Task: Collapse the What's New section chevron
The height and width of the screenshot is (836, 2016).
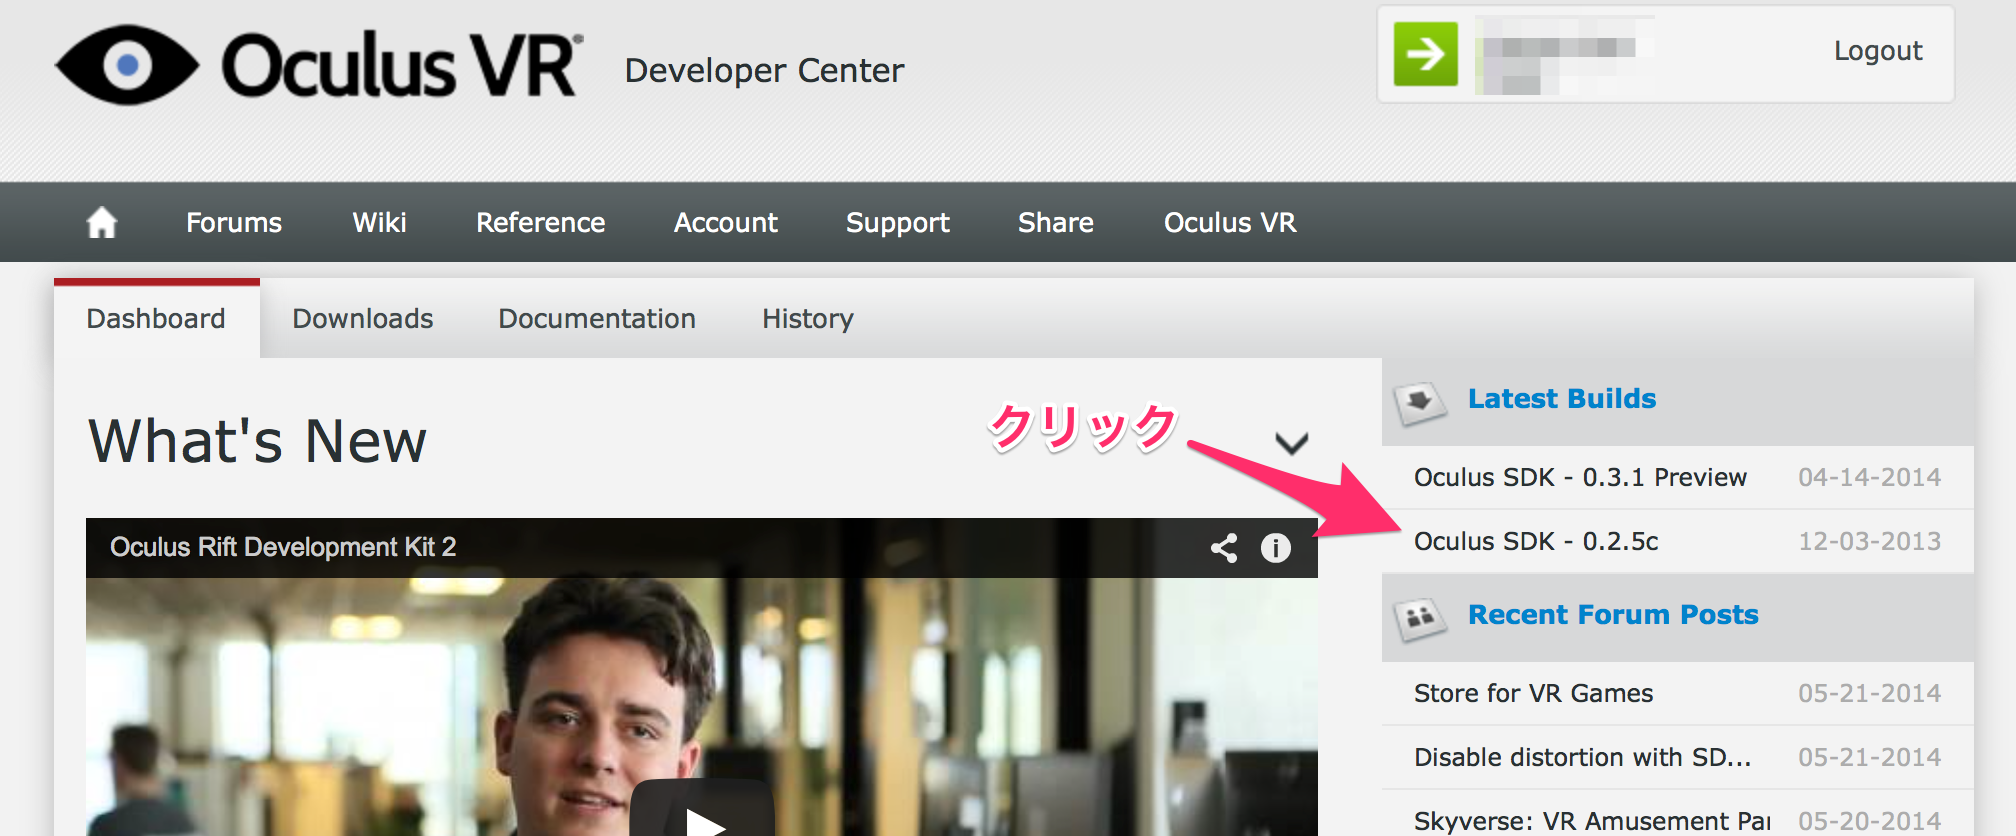Action: [1291, 442]
